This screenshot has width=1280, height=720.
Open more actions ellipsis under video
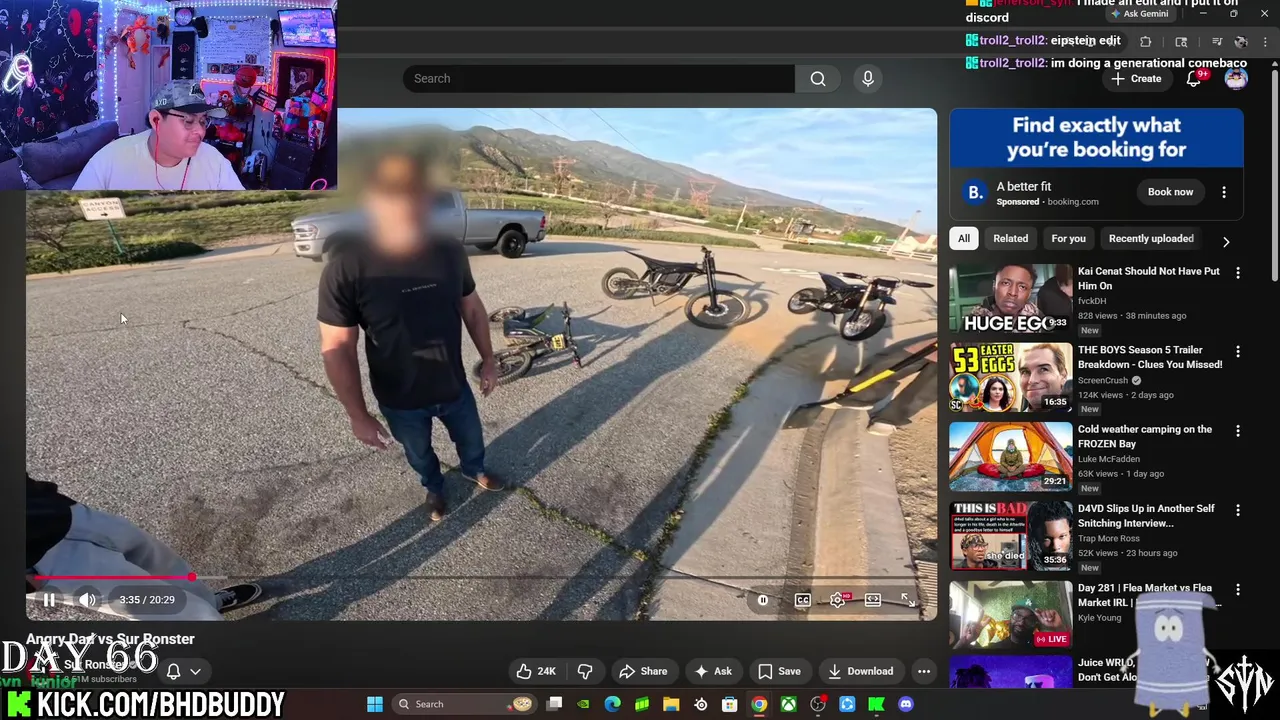(924, 671)
